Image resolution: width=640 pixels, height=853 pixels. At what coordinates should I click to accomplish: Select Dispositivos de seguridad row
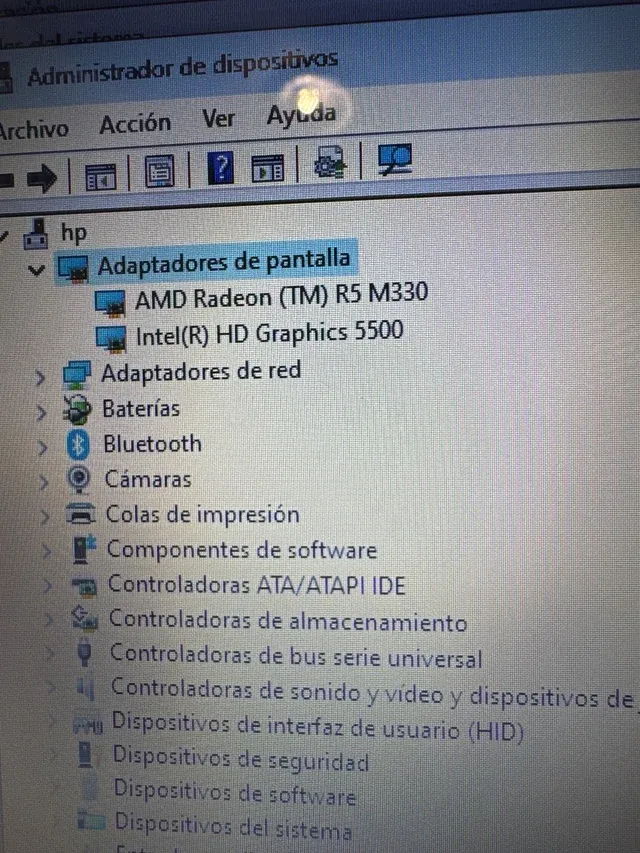coord(241,759)
